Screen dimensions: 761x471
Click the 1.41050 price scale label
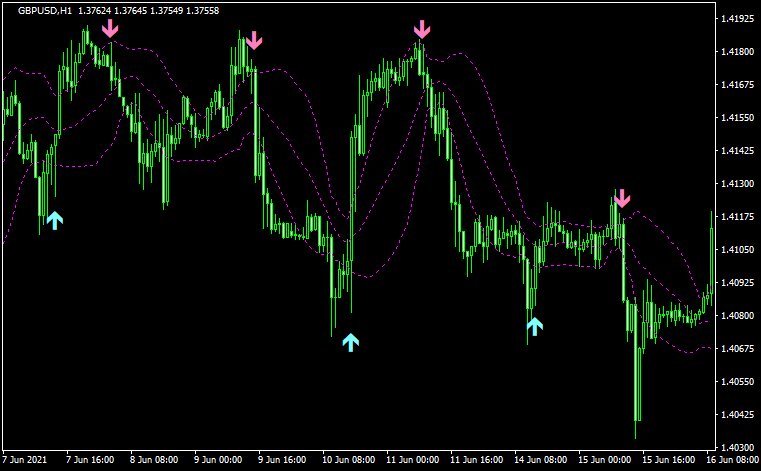736,250
